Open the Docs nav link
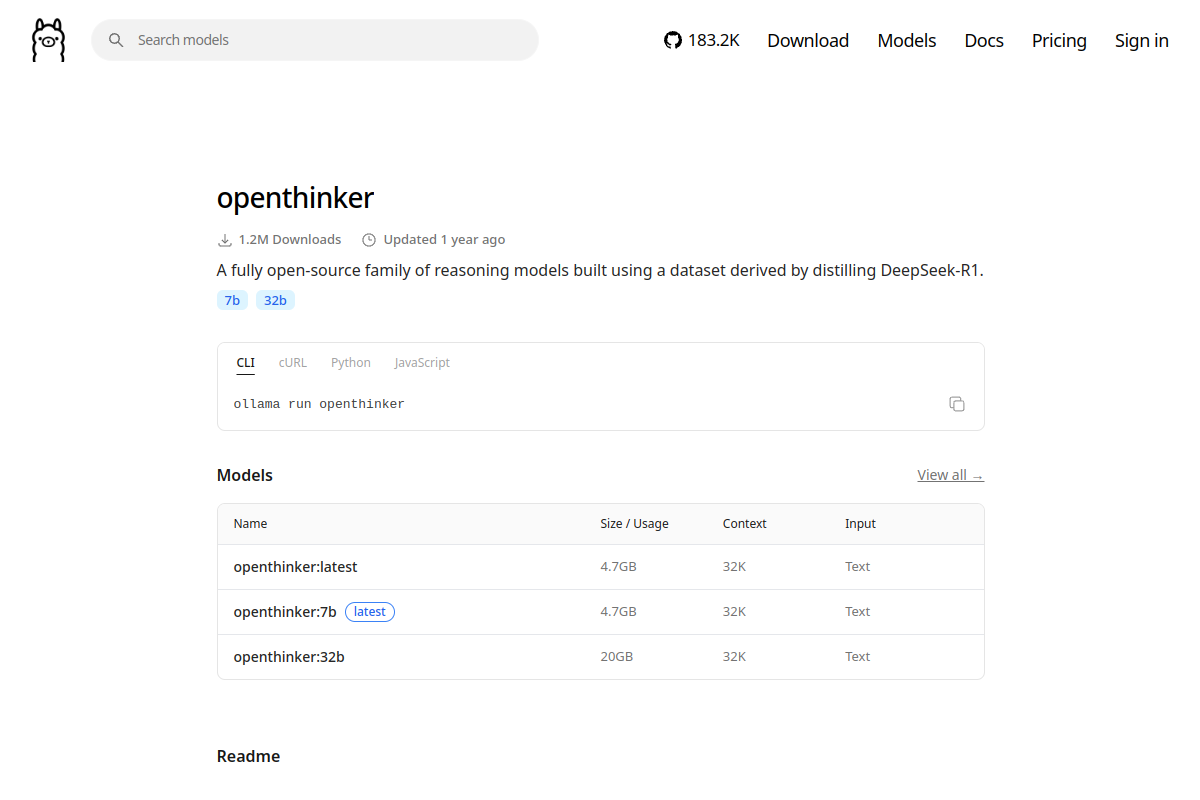 pos(984,40)
